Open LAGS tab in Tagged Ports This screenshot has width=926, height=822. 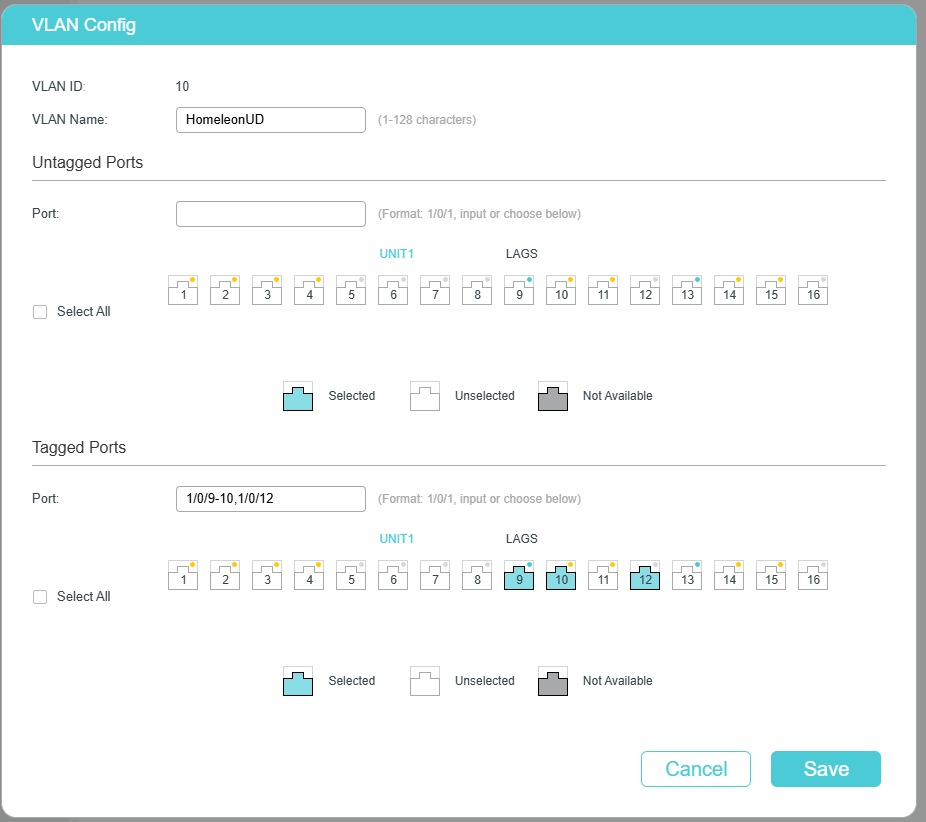[x=521, y=539]
